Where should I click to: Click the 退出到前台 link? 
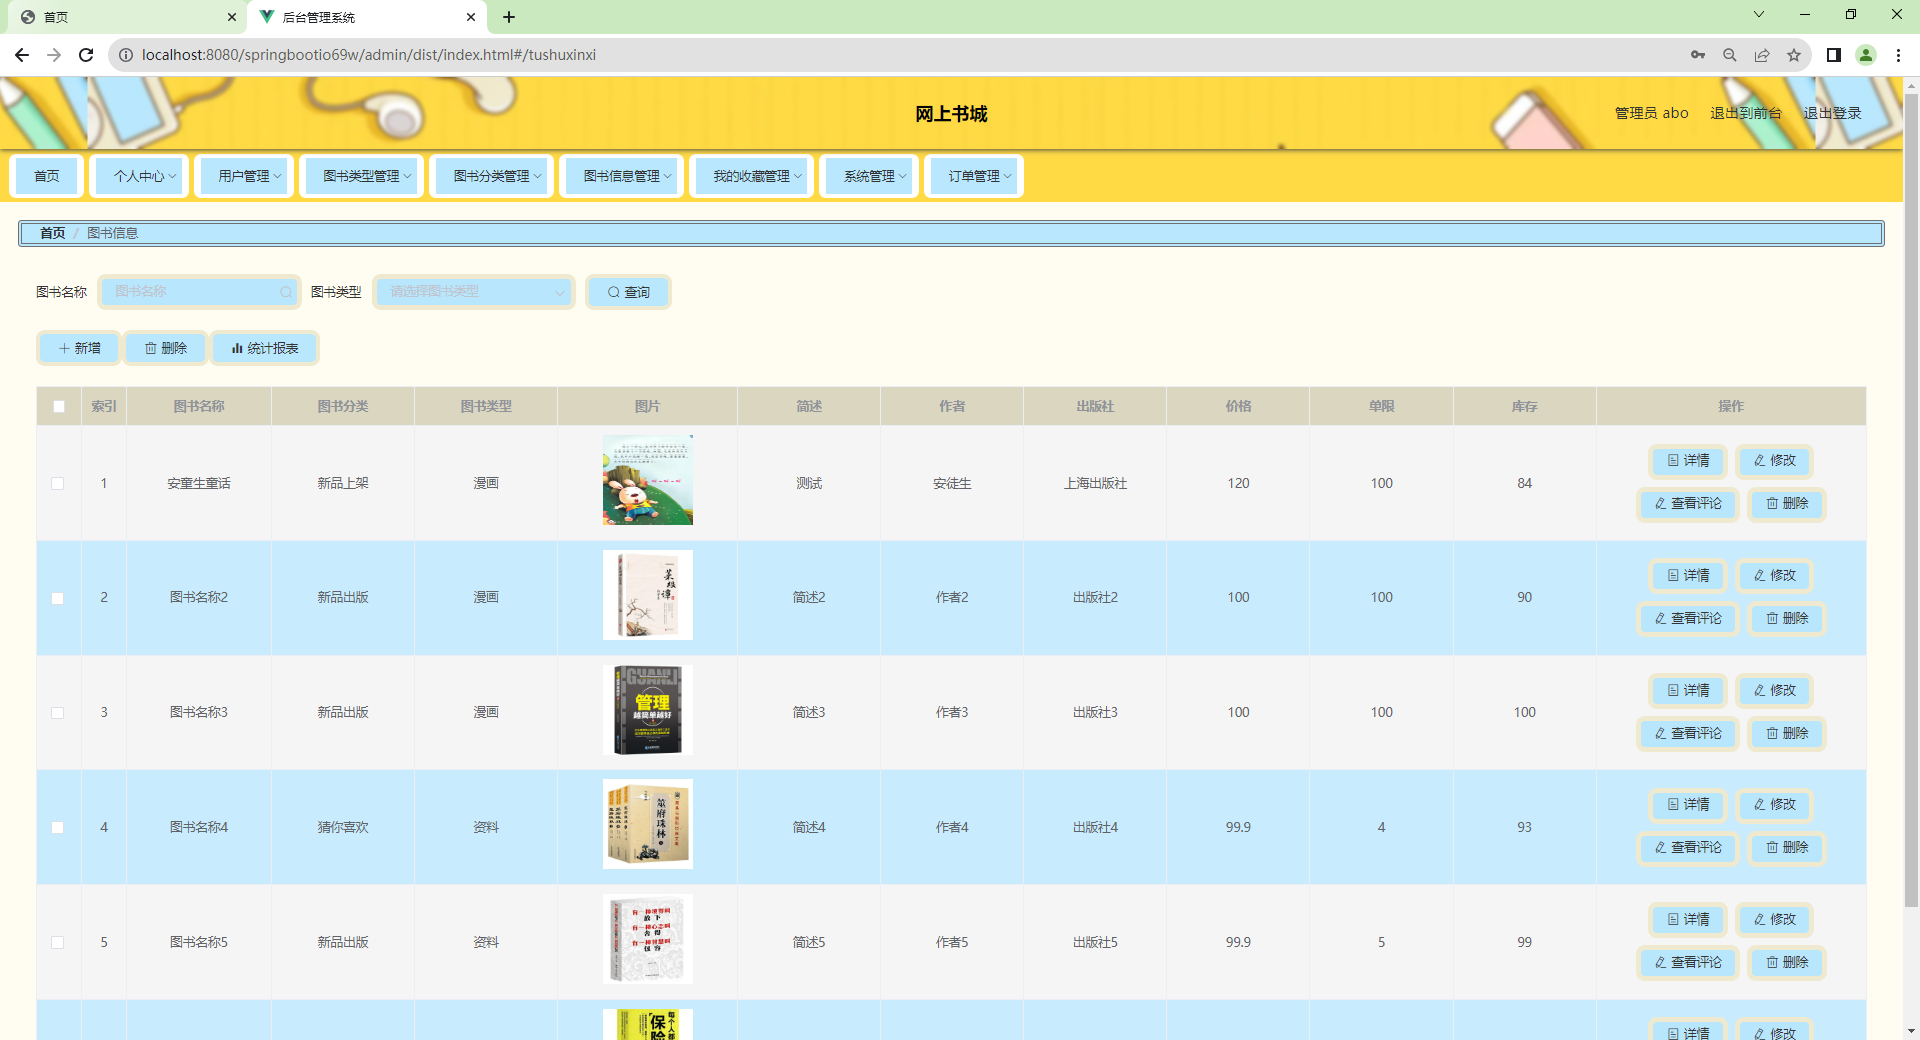(x=1745, y=113)
